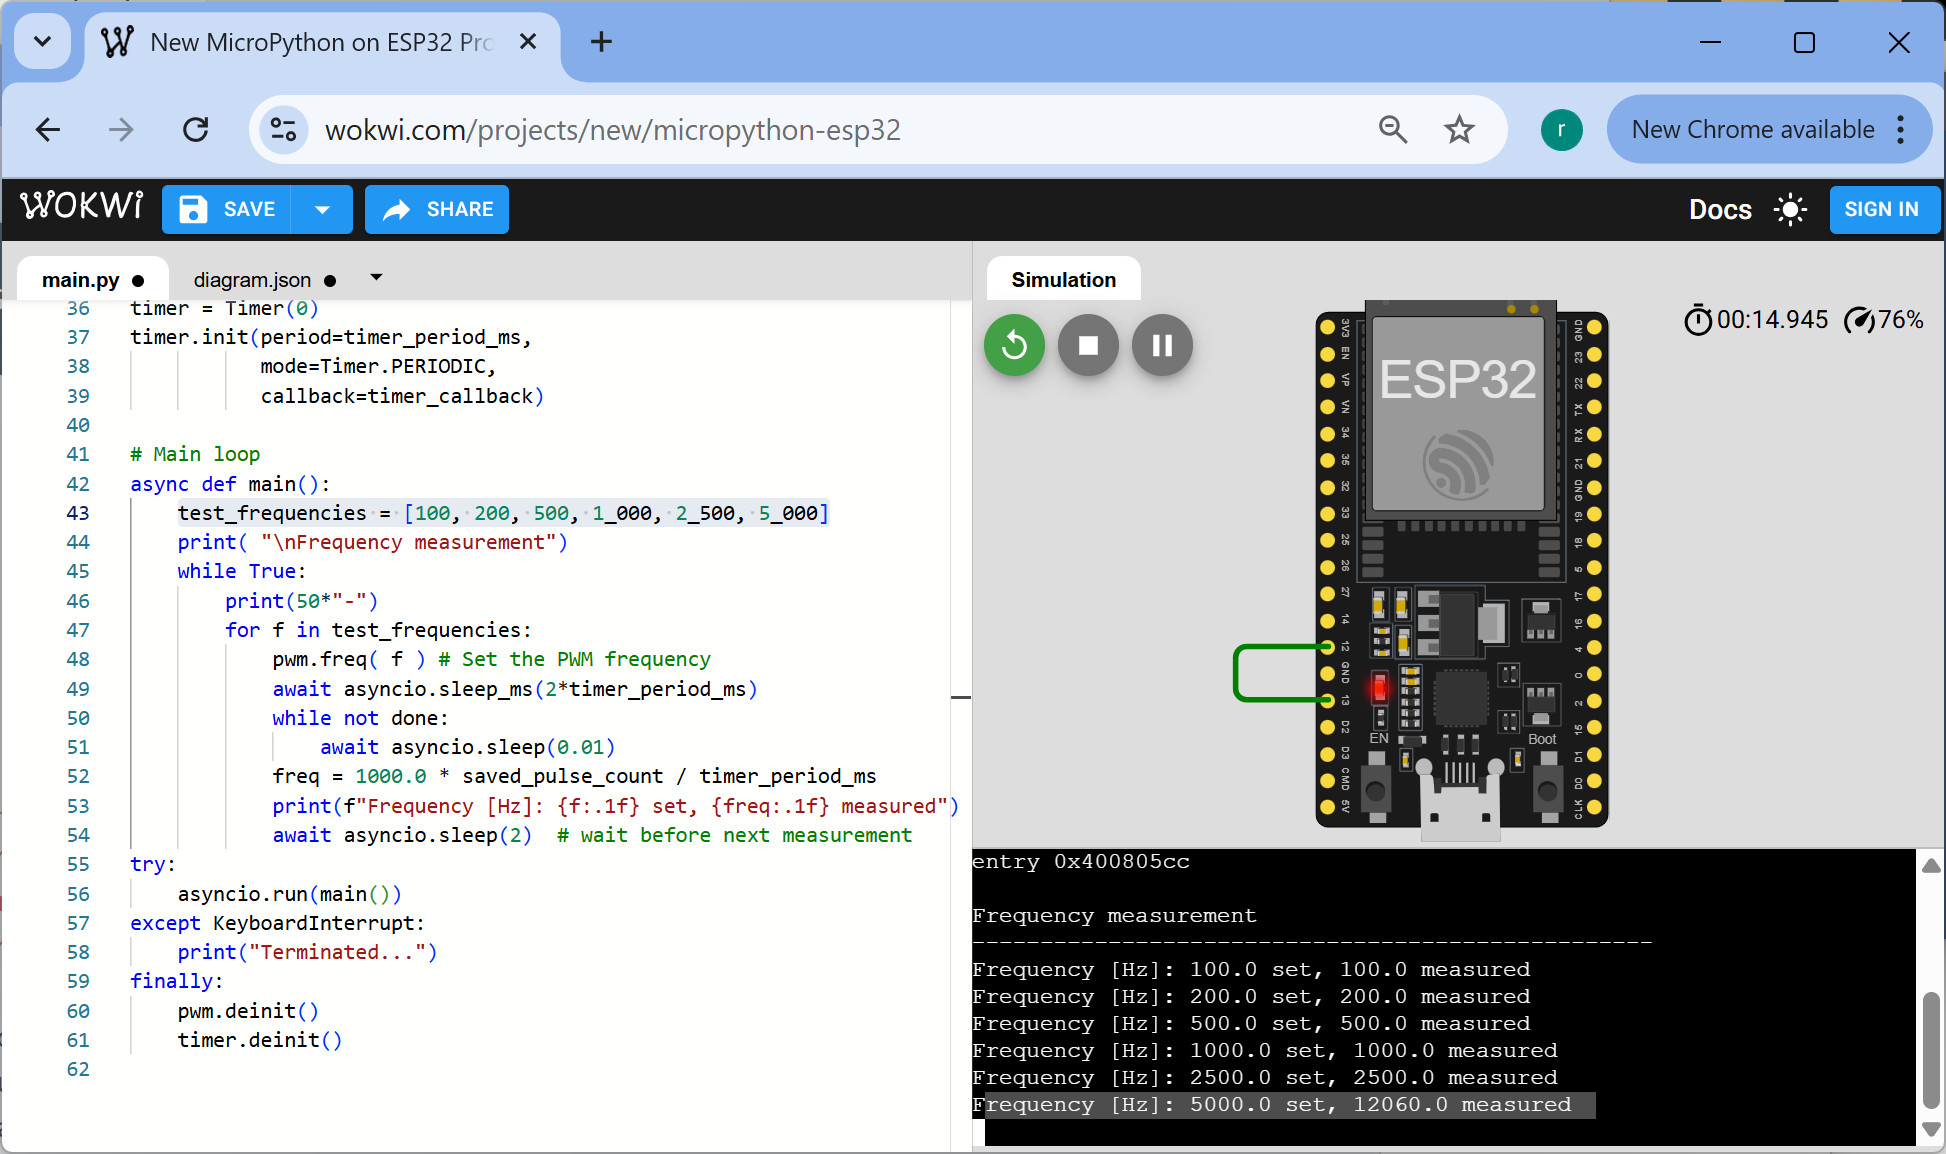The image size is (1946, 1154).
Task: Click the address bar URL
Action: (x=613, y=130)
